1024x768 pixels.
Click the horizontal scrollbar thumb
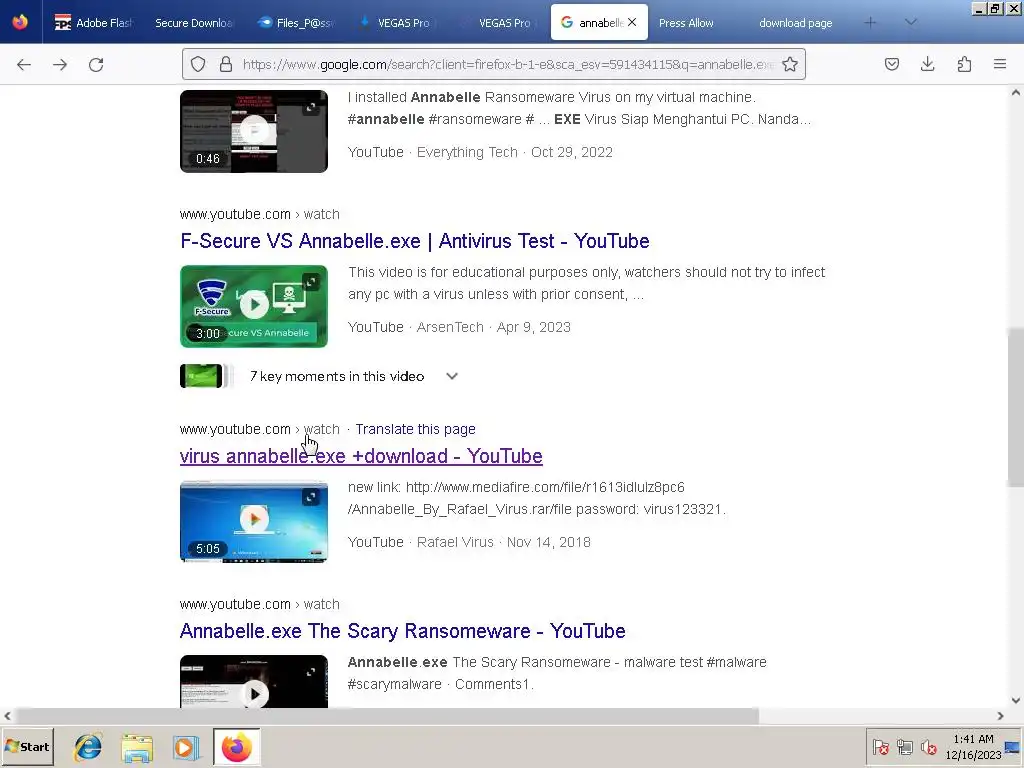[x=387, y=716]
